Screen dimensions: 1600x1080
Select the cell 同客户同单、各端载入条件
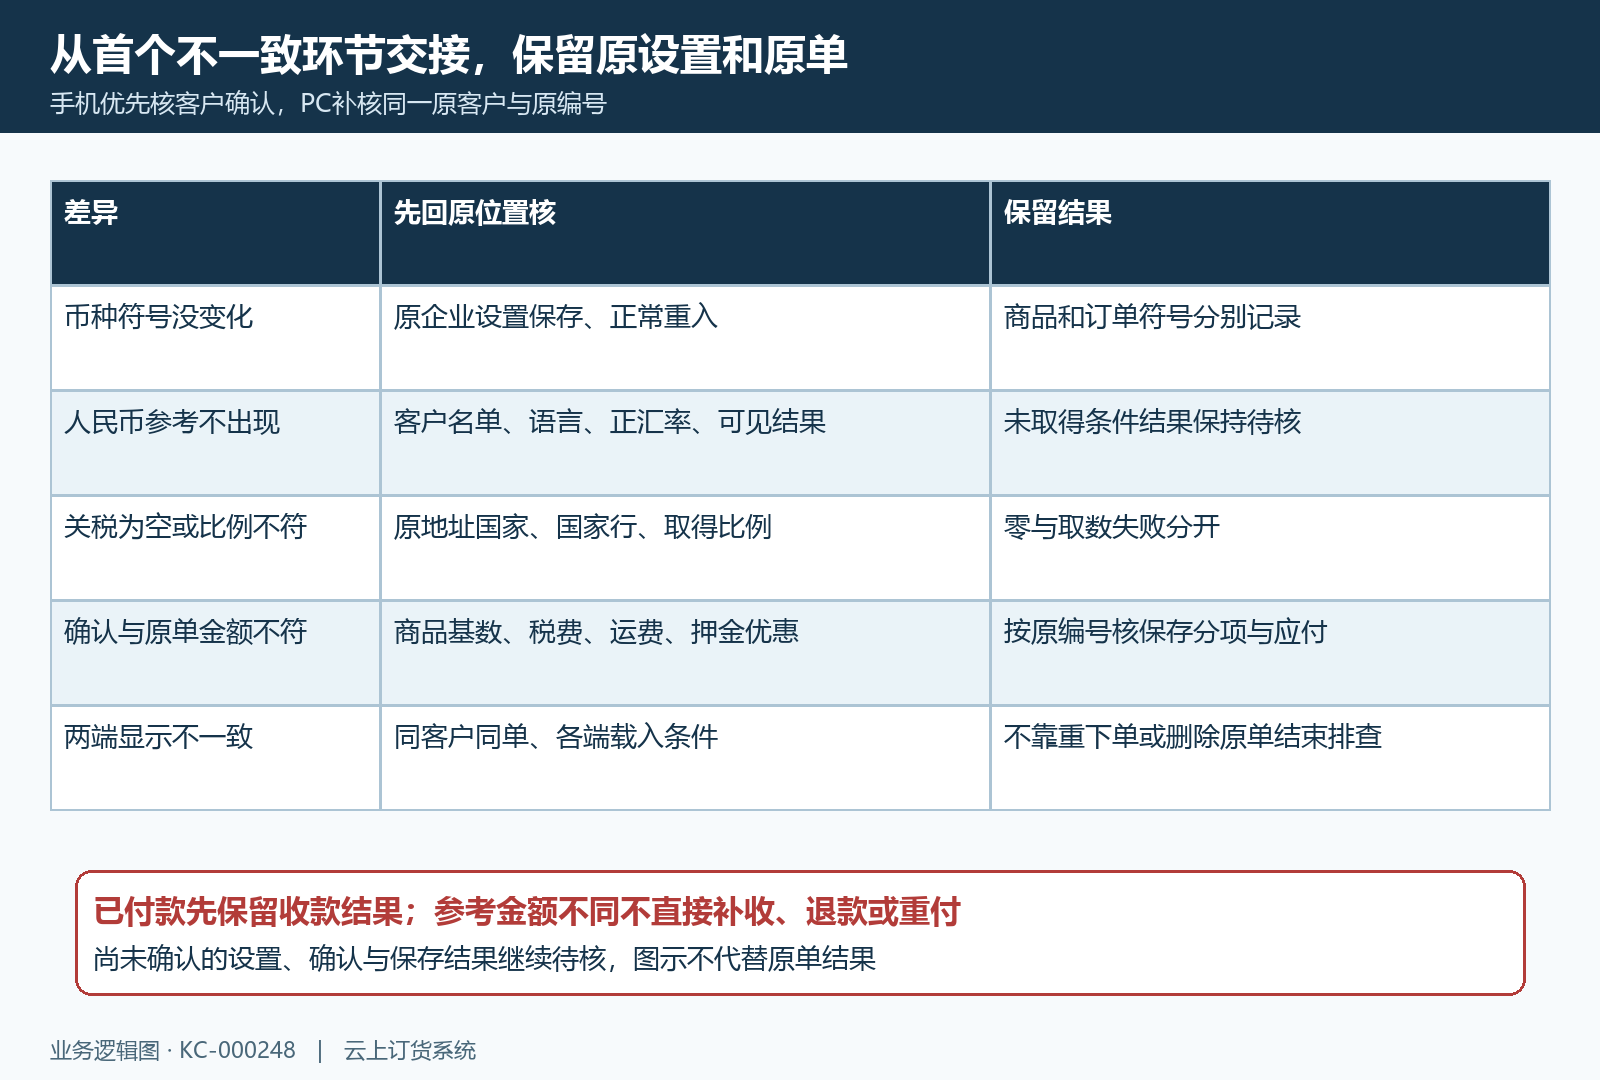coord(685,758)
